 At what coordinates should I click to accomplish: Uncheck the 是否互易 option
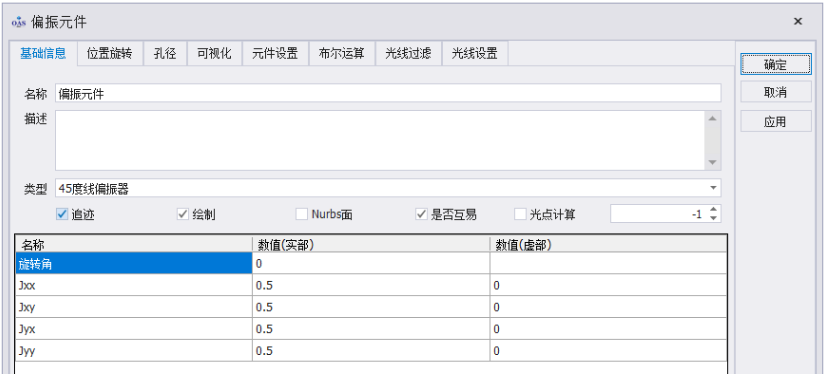pyautogui.click(x=421, y=214)
